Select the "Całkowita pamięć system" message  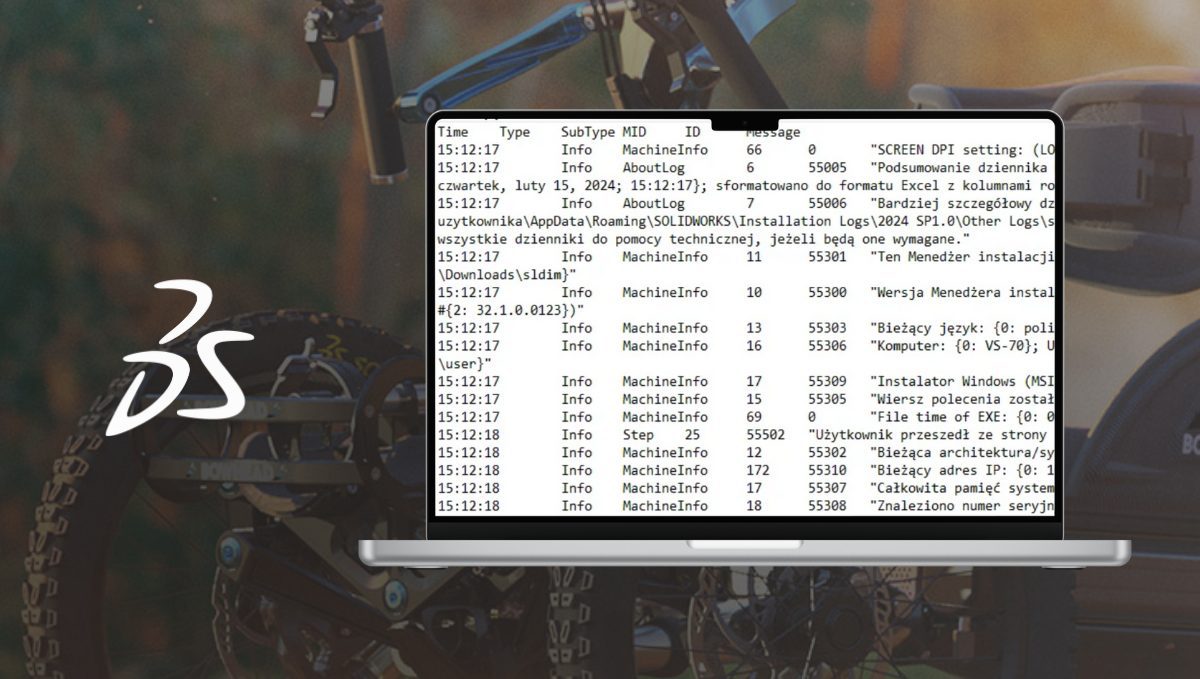coord(962,488)
